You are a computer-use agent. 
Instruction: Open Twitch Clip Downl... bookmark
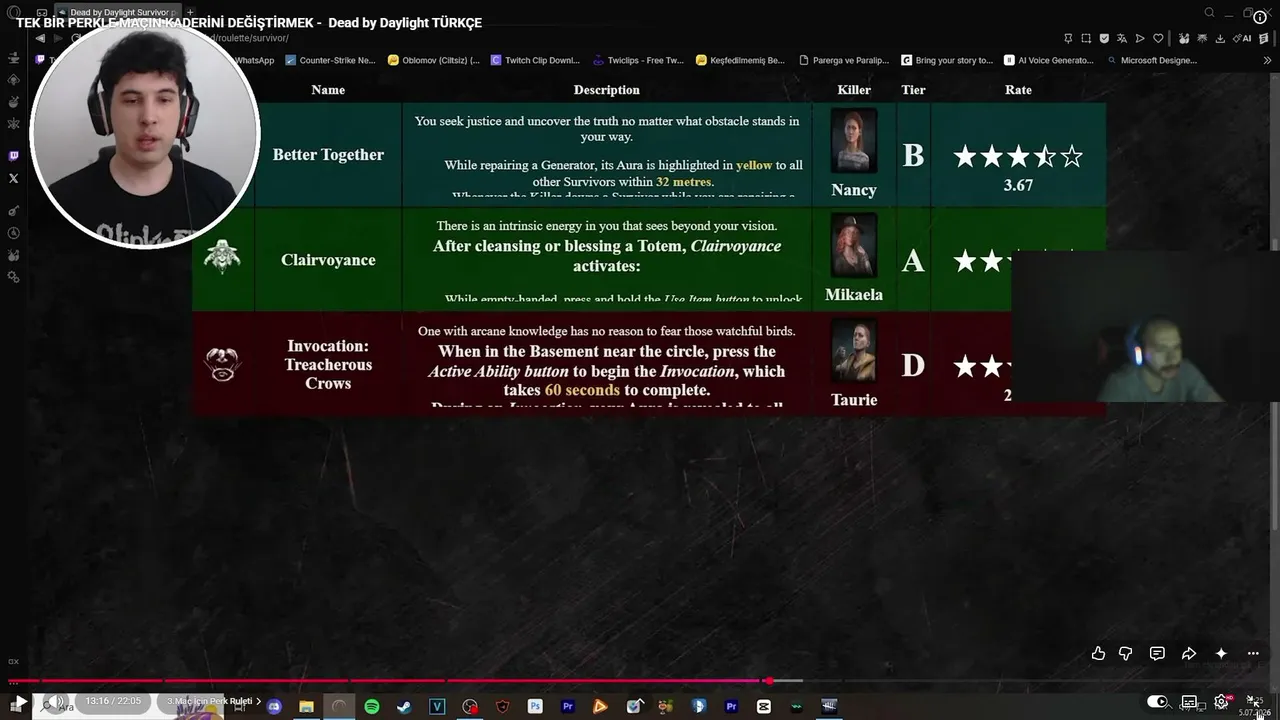click(x=535, y=60)
